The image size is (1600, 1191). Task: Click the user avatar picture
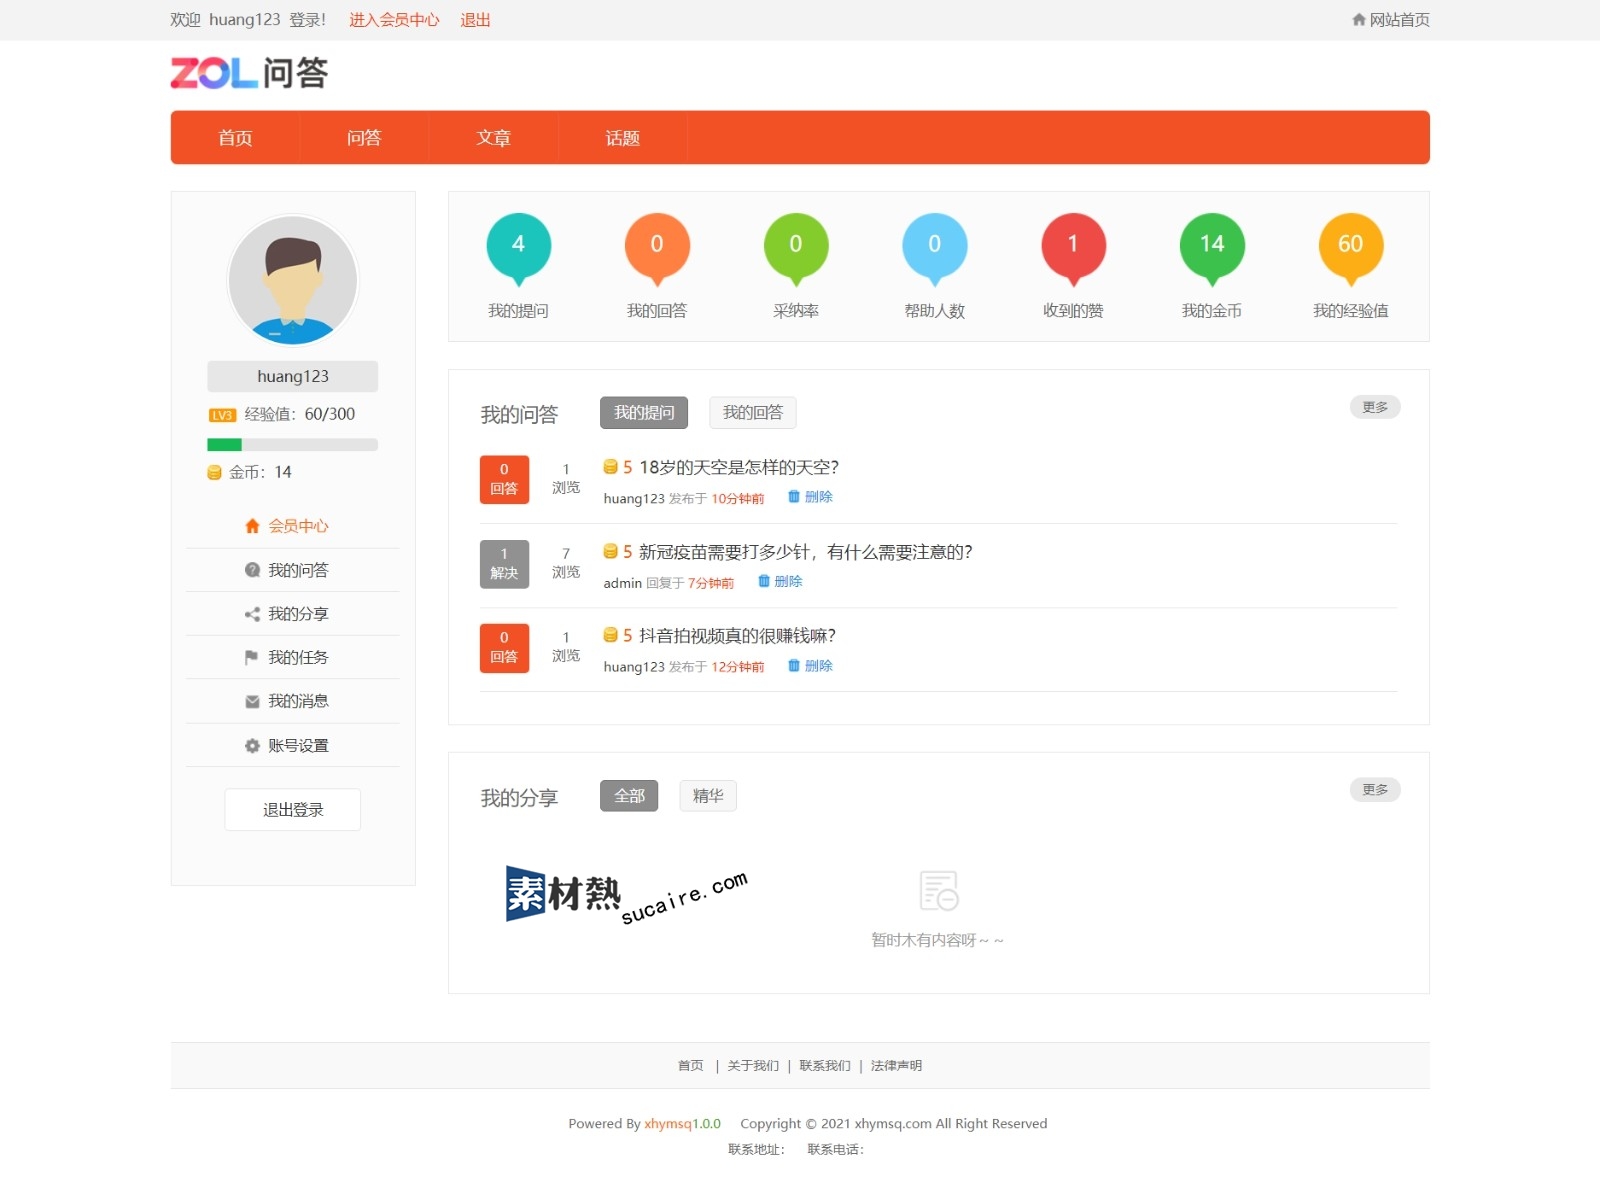point(293,280)
